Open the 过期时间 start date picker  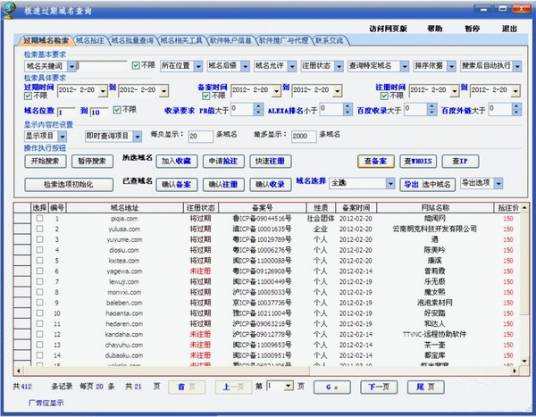(x=103, y=91)
